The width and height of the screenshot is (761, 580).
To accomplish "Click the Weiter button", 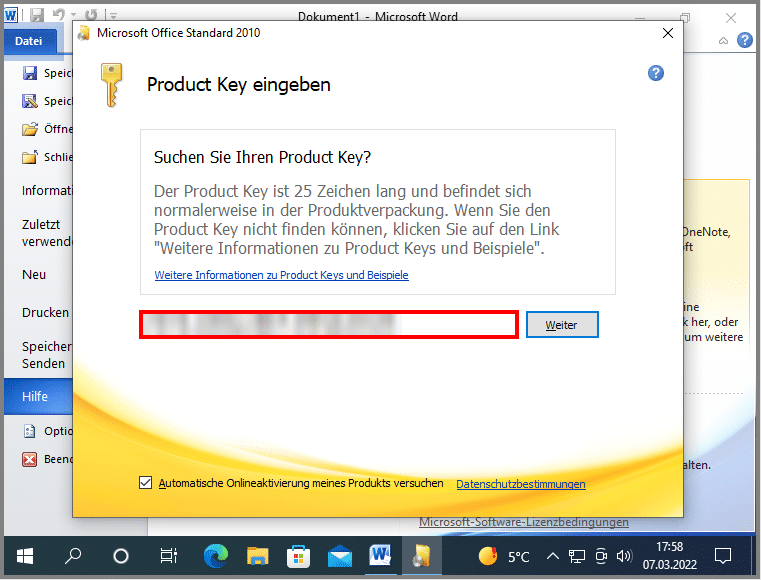I will [x=562, y=325].
